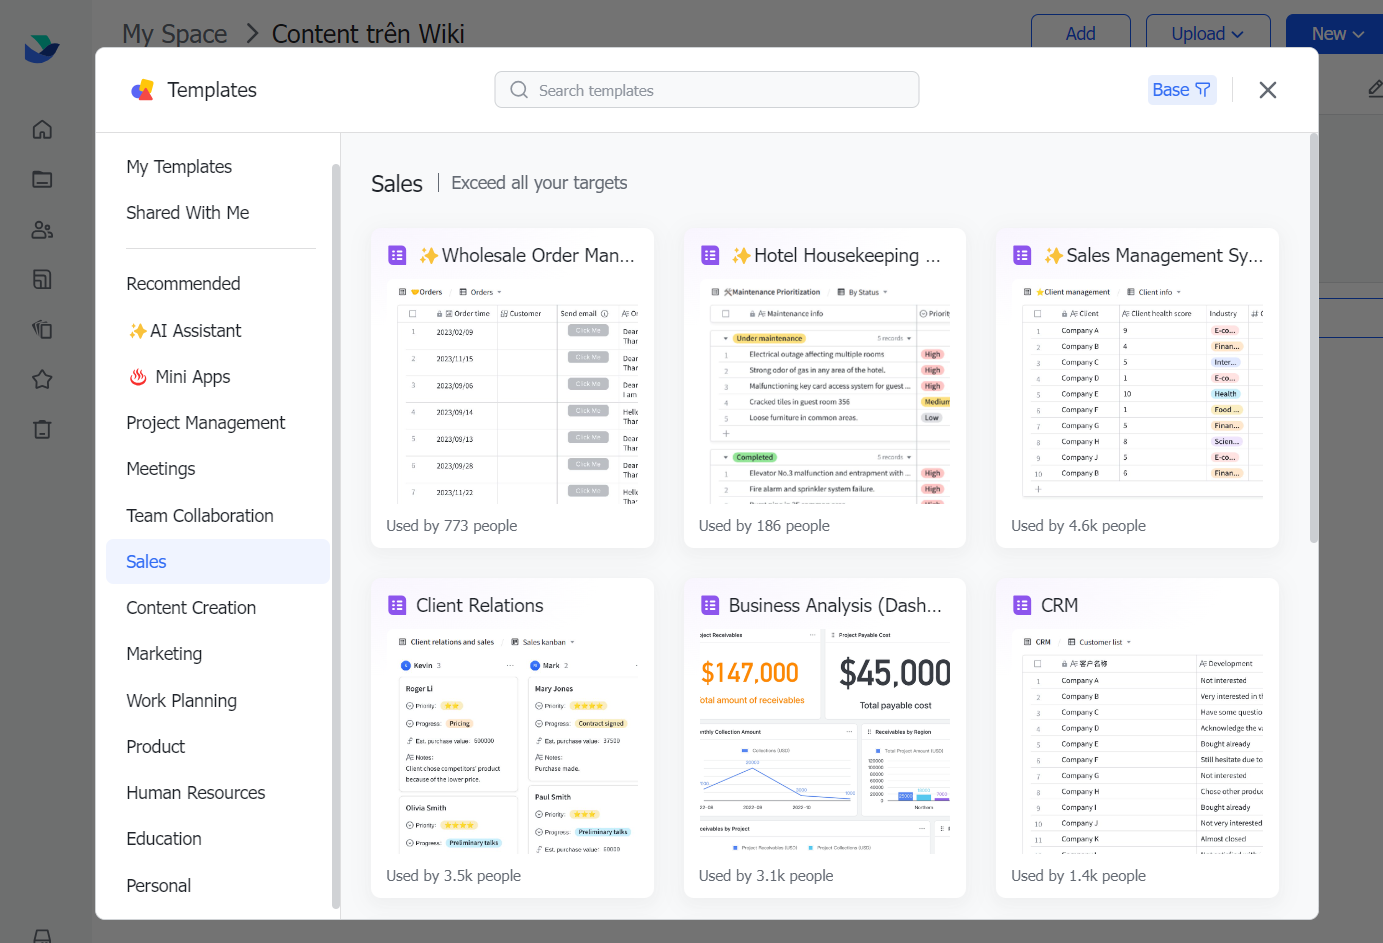Open New dropdown in background page
1383x943 pixels.
(1336, 34)
